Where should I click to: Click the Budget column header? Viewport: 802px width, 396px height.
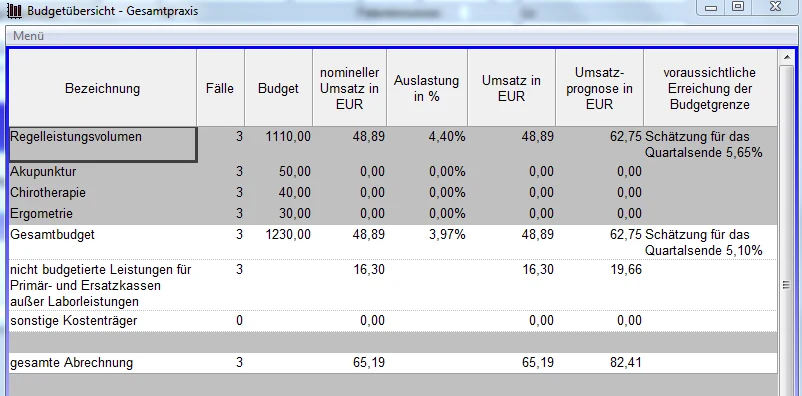click(278, 88)
